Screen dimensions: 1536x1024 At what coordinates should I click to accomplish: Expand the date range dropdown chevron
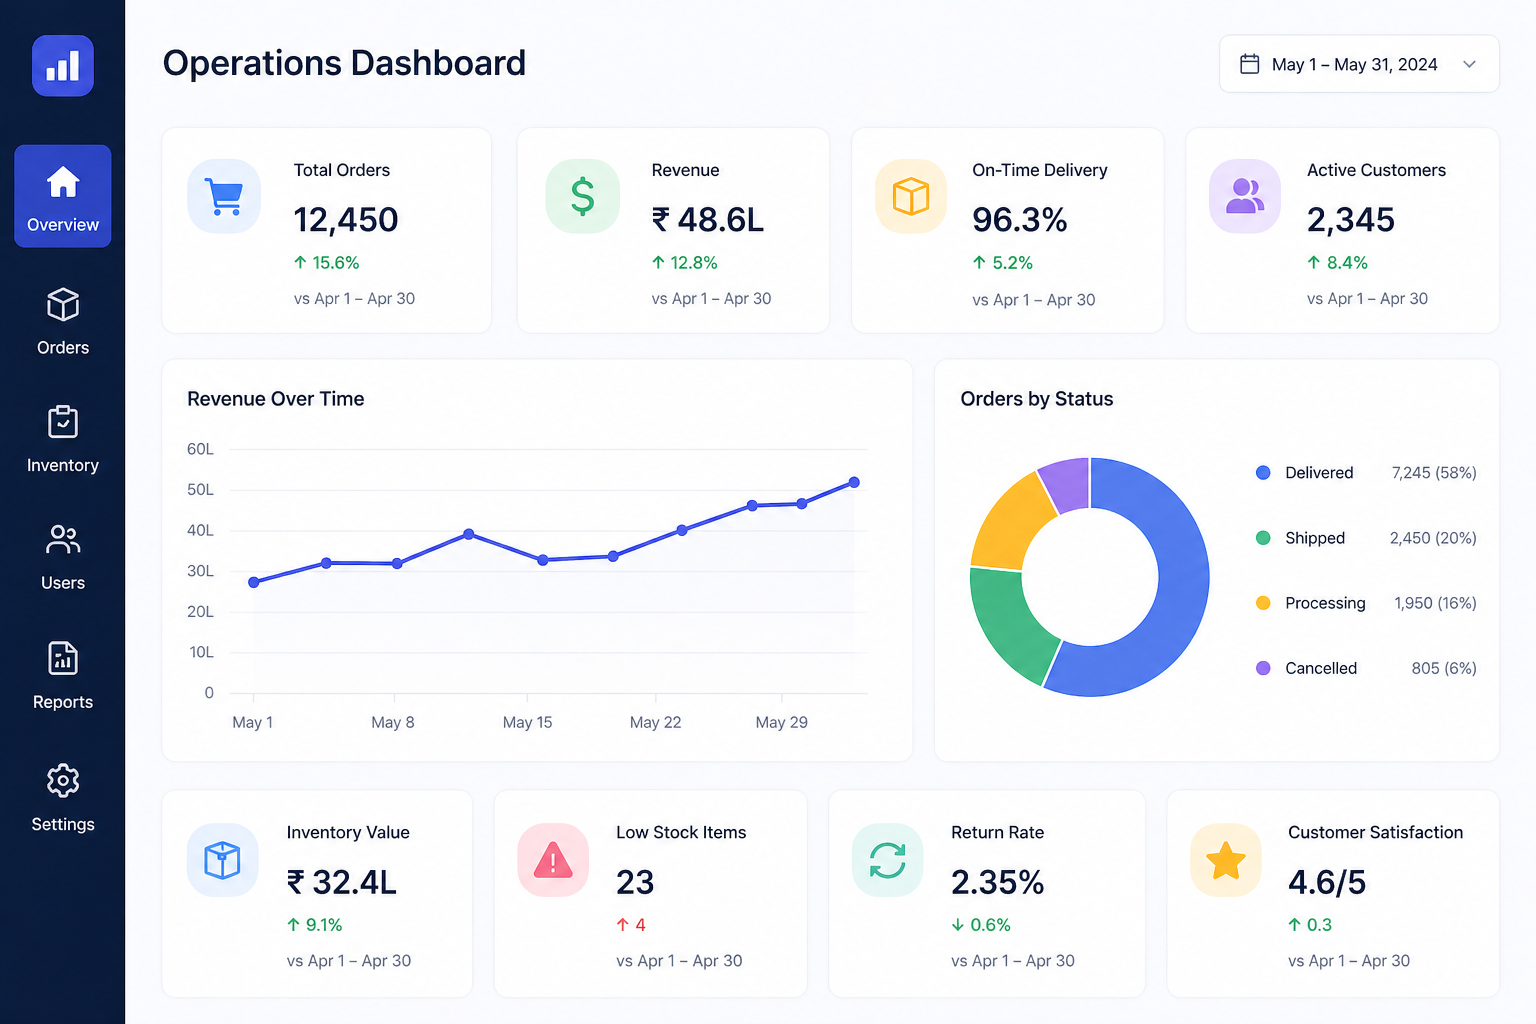[x=1469, y=64]
